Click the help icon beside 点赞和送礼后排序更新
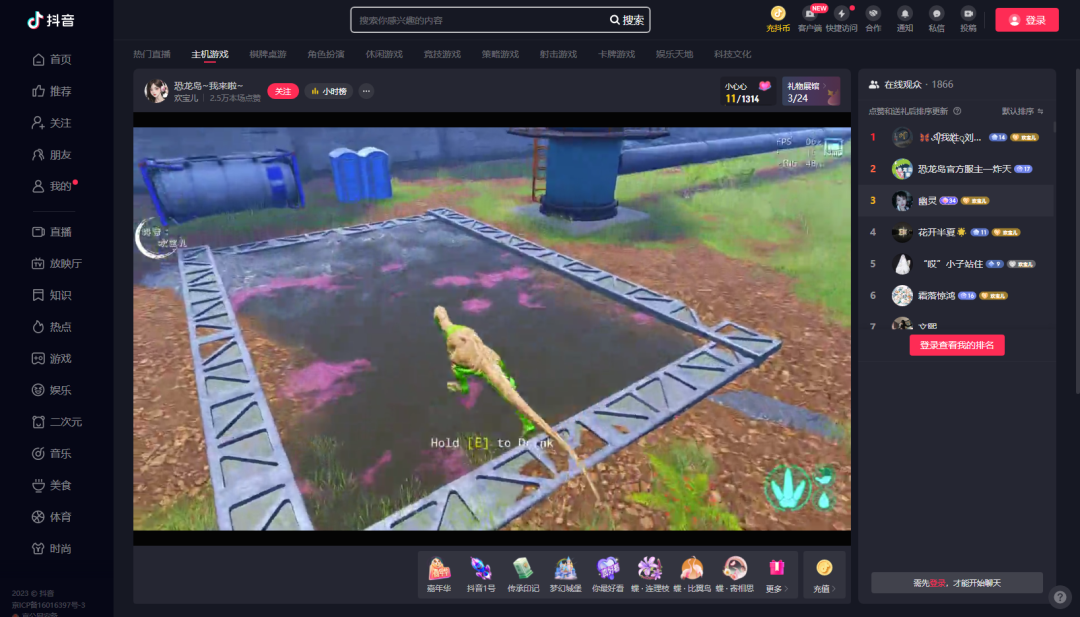 [957, 111]
